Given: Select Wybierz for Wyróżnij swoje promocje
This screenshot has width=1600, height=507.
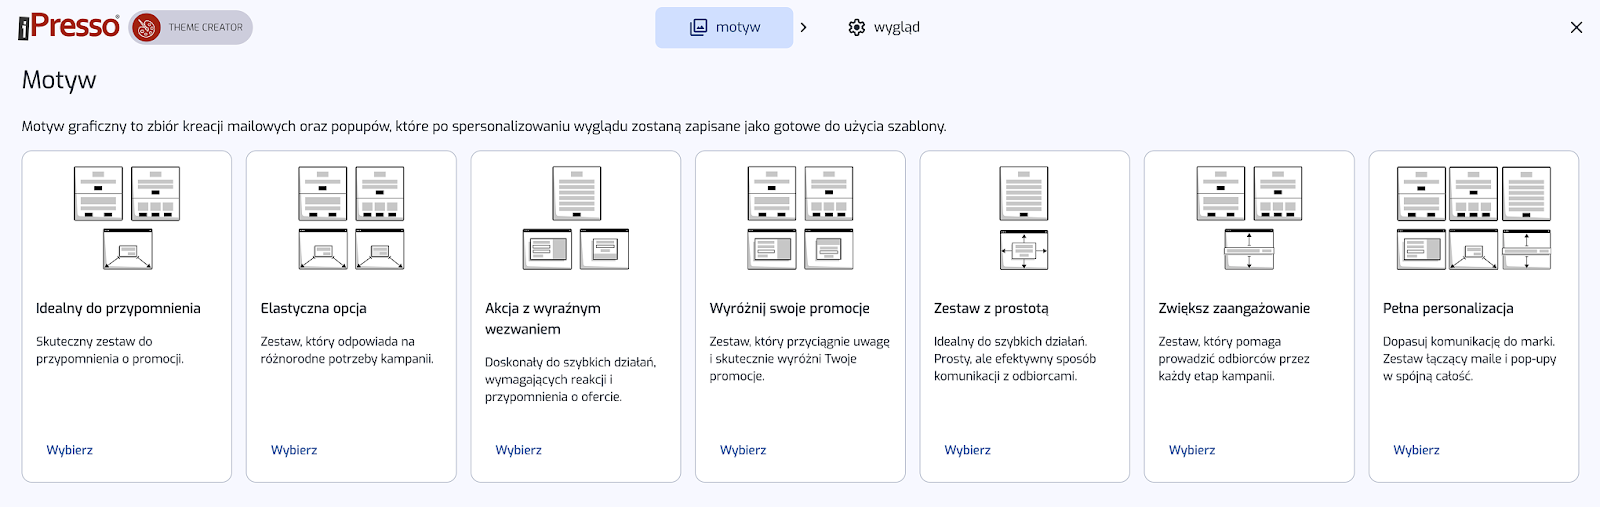Looking at the screenshot, I should (743, 450).
